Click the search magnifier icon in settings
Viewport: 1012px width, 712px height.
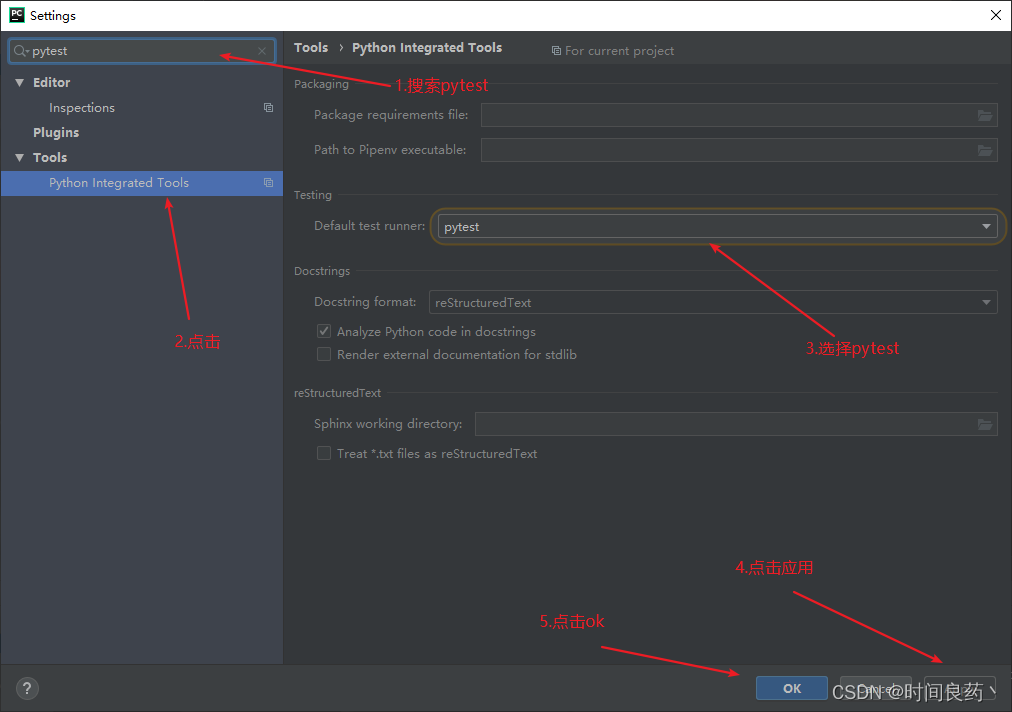[x=21, y=51]
